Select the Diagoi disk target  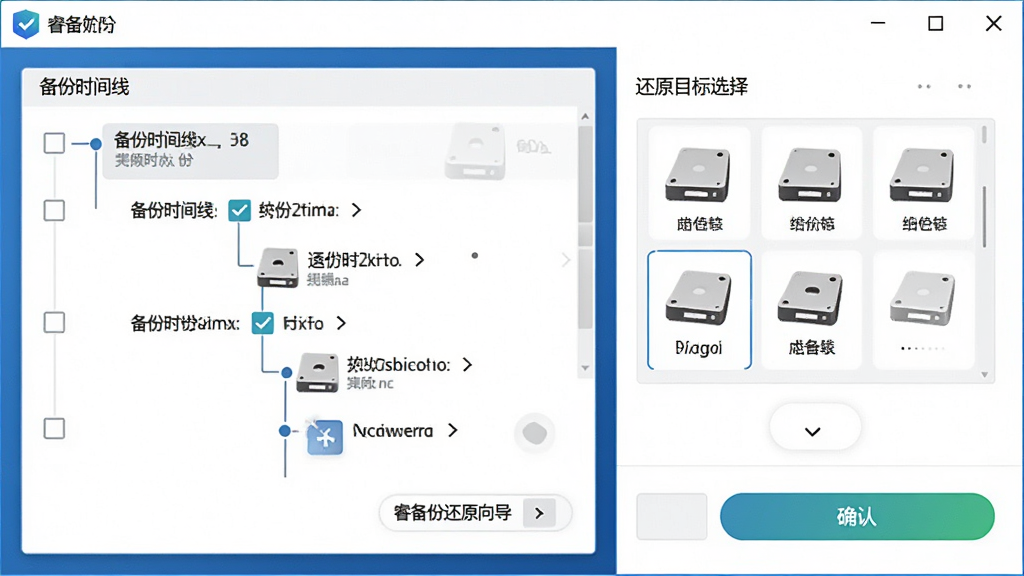tap(699, 310)
